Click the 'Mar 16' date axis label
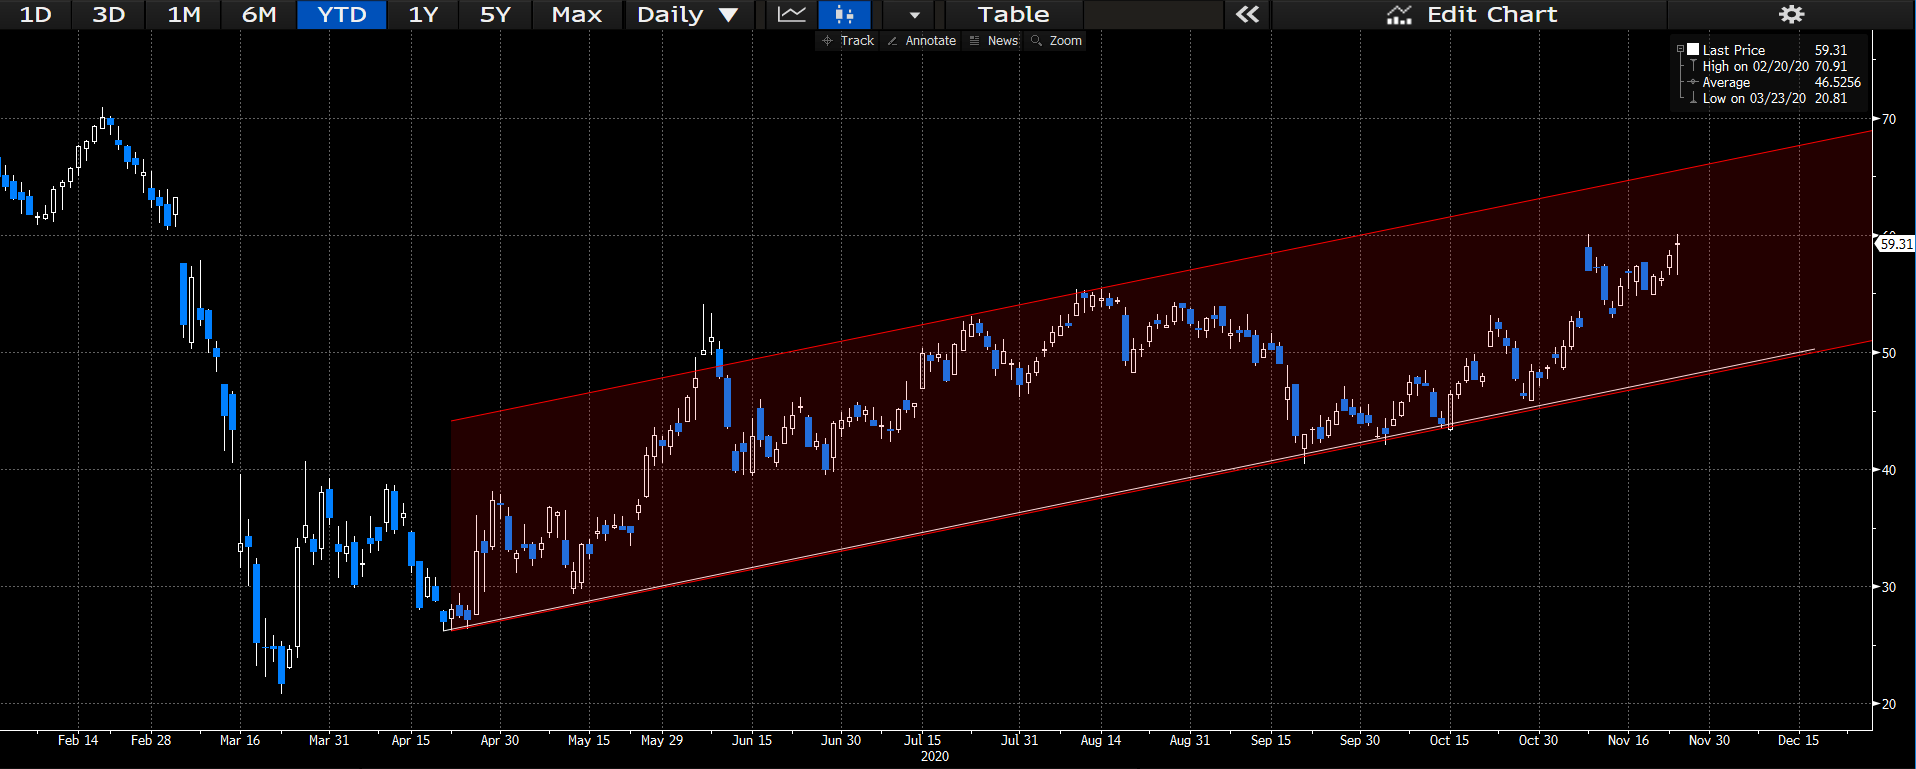The width and height of the screenshot is (1916, 769). coord(240,740)
